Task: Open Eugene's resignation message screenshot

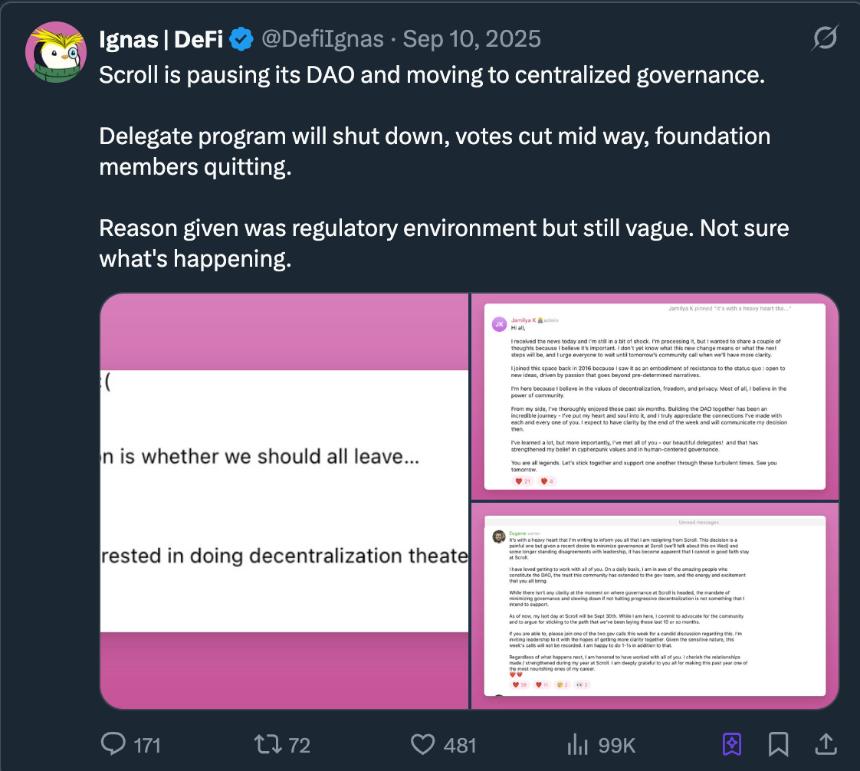Action: [x=655, y=607]
